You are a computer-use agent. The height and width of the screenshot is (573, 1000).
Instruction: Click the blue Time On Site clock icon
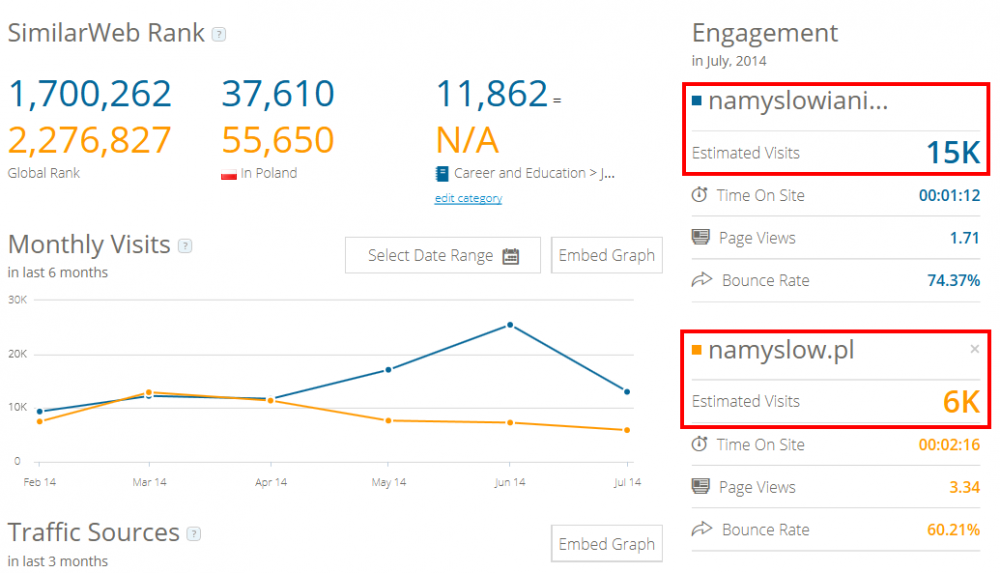click(x=700, y=195)
